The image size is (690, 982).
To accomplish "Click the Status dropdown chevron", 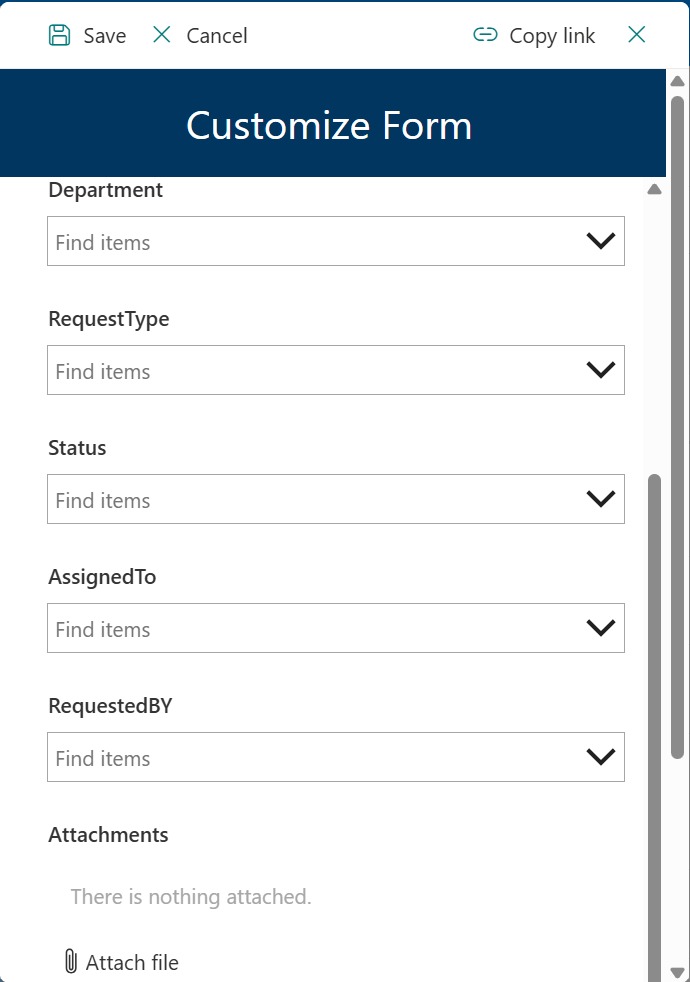I will pos(600,498).
